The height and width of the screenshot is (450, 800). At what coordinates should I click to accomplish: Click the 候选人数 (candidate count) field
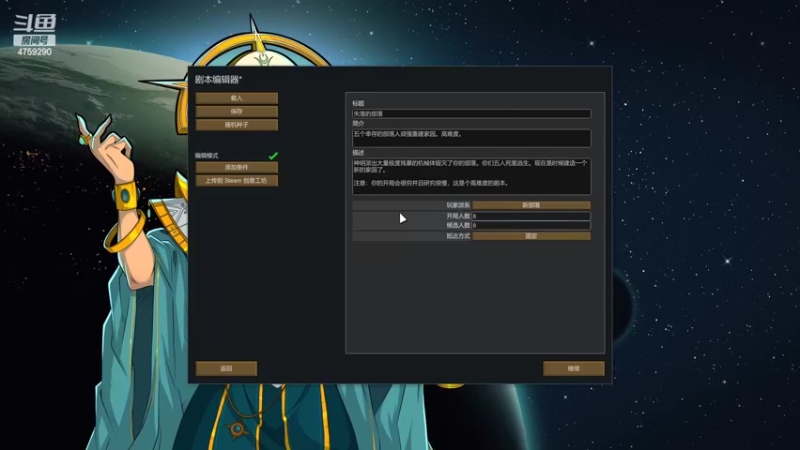coord(531,225)
